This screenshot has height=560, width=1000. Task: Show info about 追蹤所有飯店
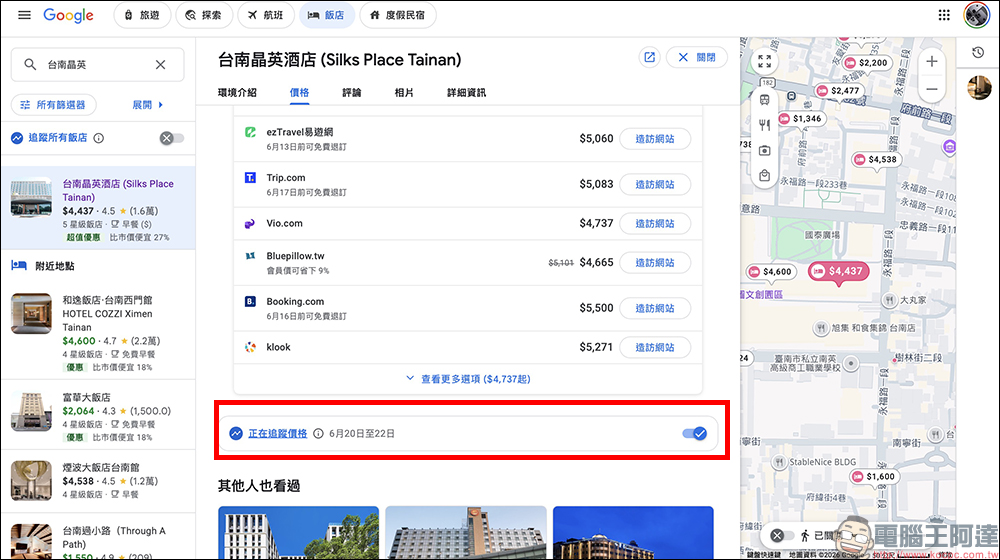[x=99, y=138]
